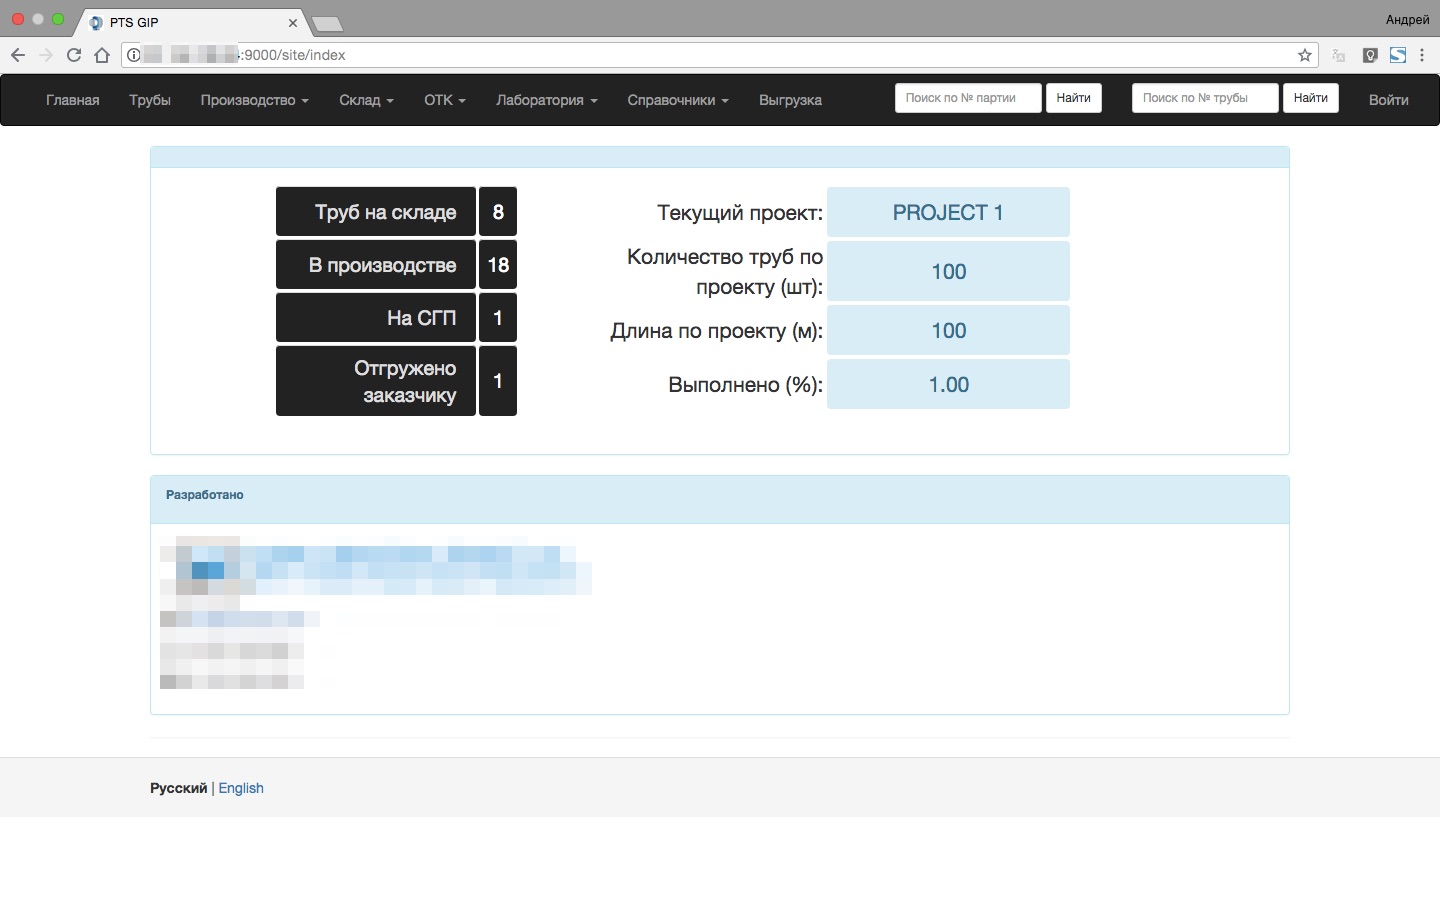Click the blue extension icon in toolbar
The height and width of the screenshot is (900, 1440).
point(1398,55)
